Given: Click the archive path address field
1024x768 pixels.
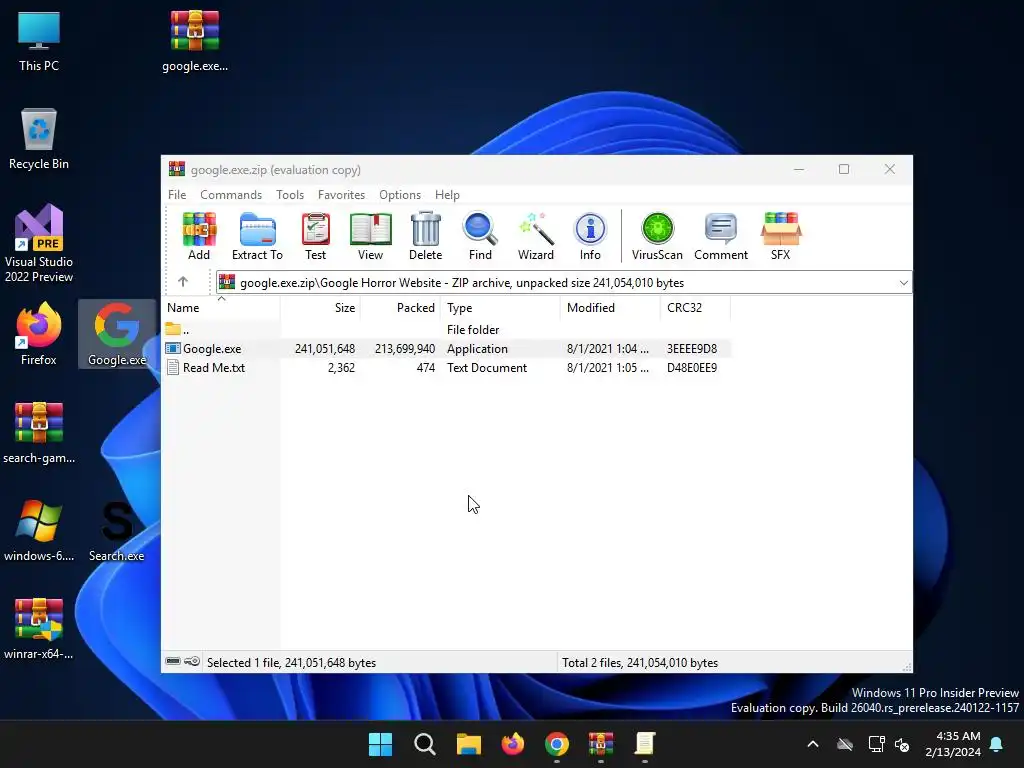Looking at the screenshot, I should pyautogui.click(x=564, y=283).
